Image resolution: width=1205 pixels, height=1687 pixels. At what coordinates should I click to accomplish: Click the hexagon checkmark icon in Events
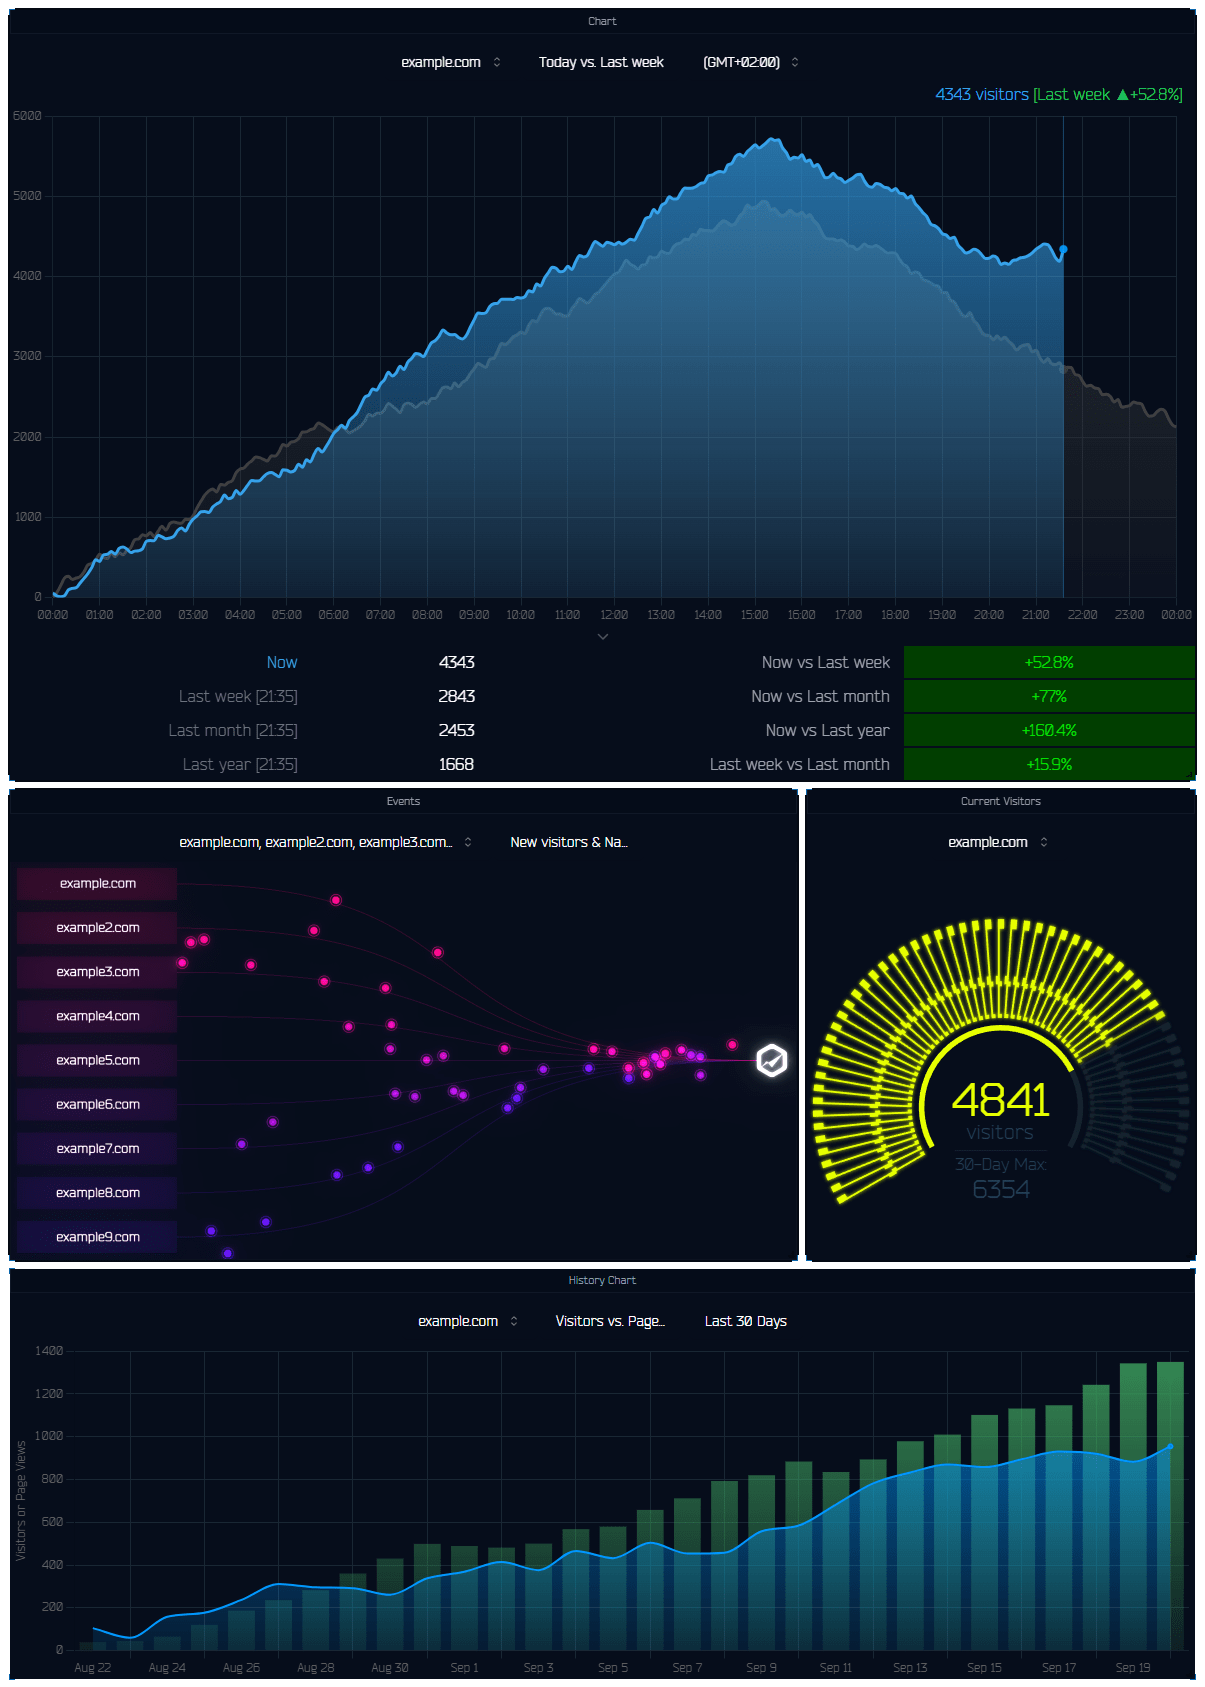click(772, 1060)
